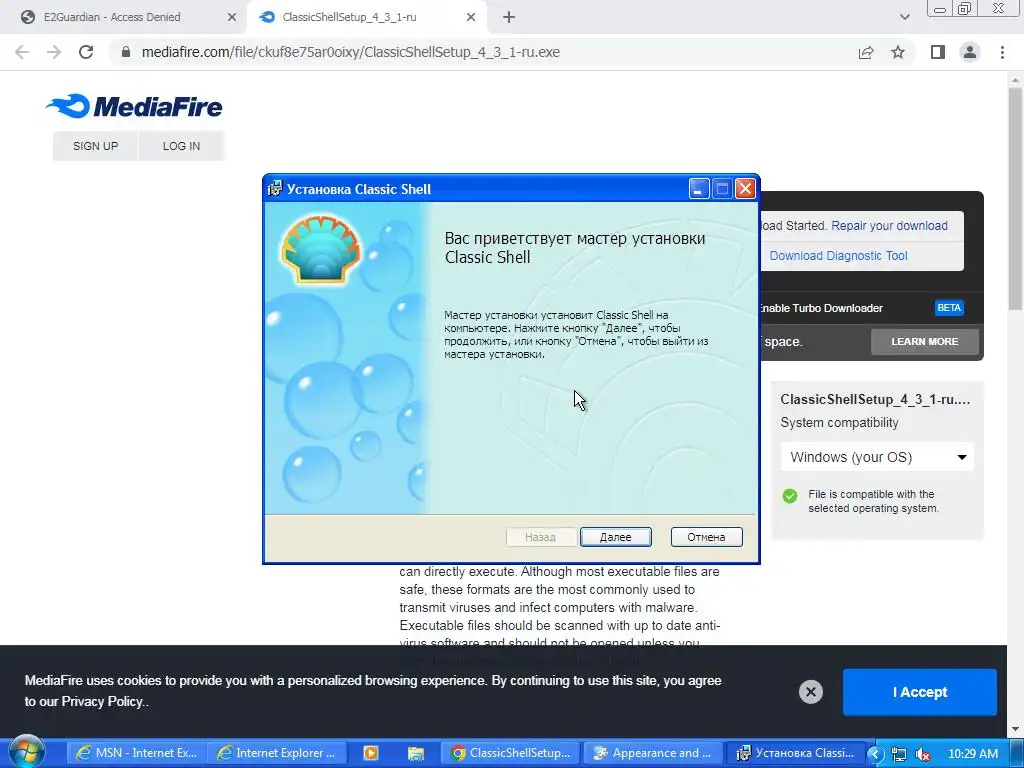Switch to Установка Classic taskbar item
This screenshot has width=1024, height=768.
click(795, 753)
